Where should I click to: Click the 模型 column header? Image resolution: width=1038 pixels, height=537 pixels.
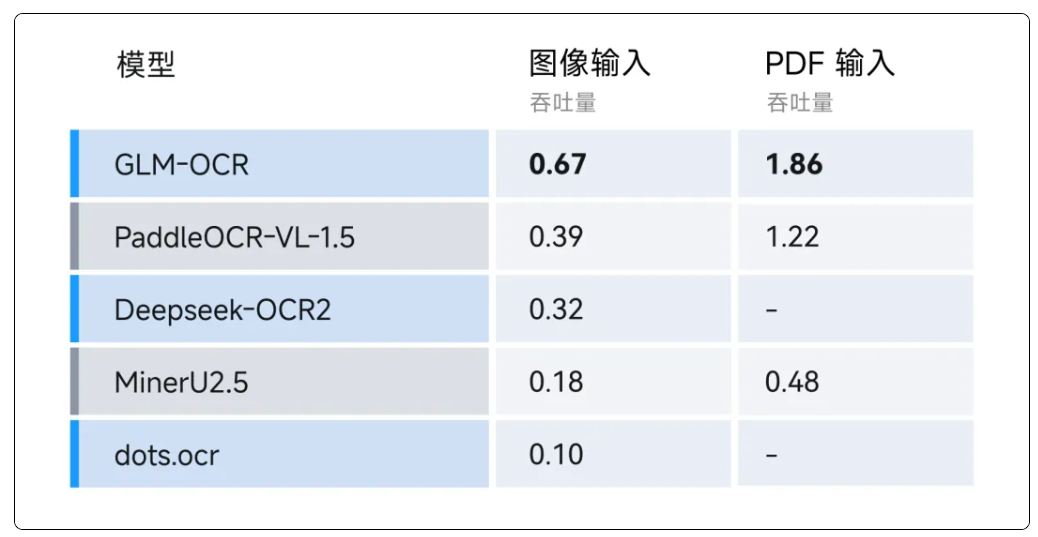click(146, 66)
